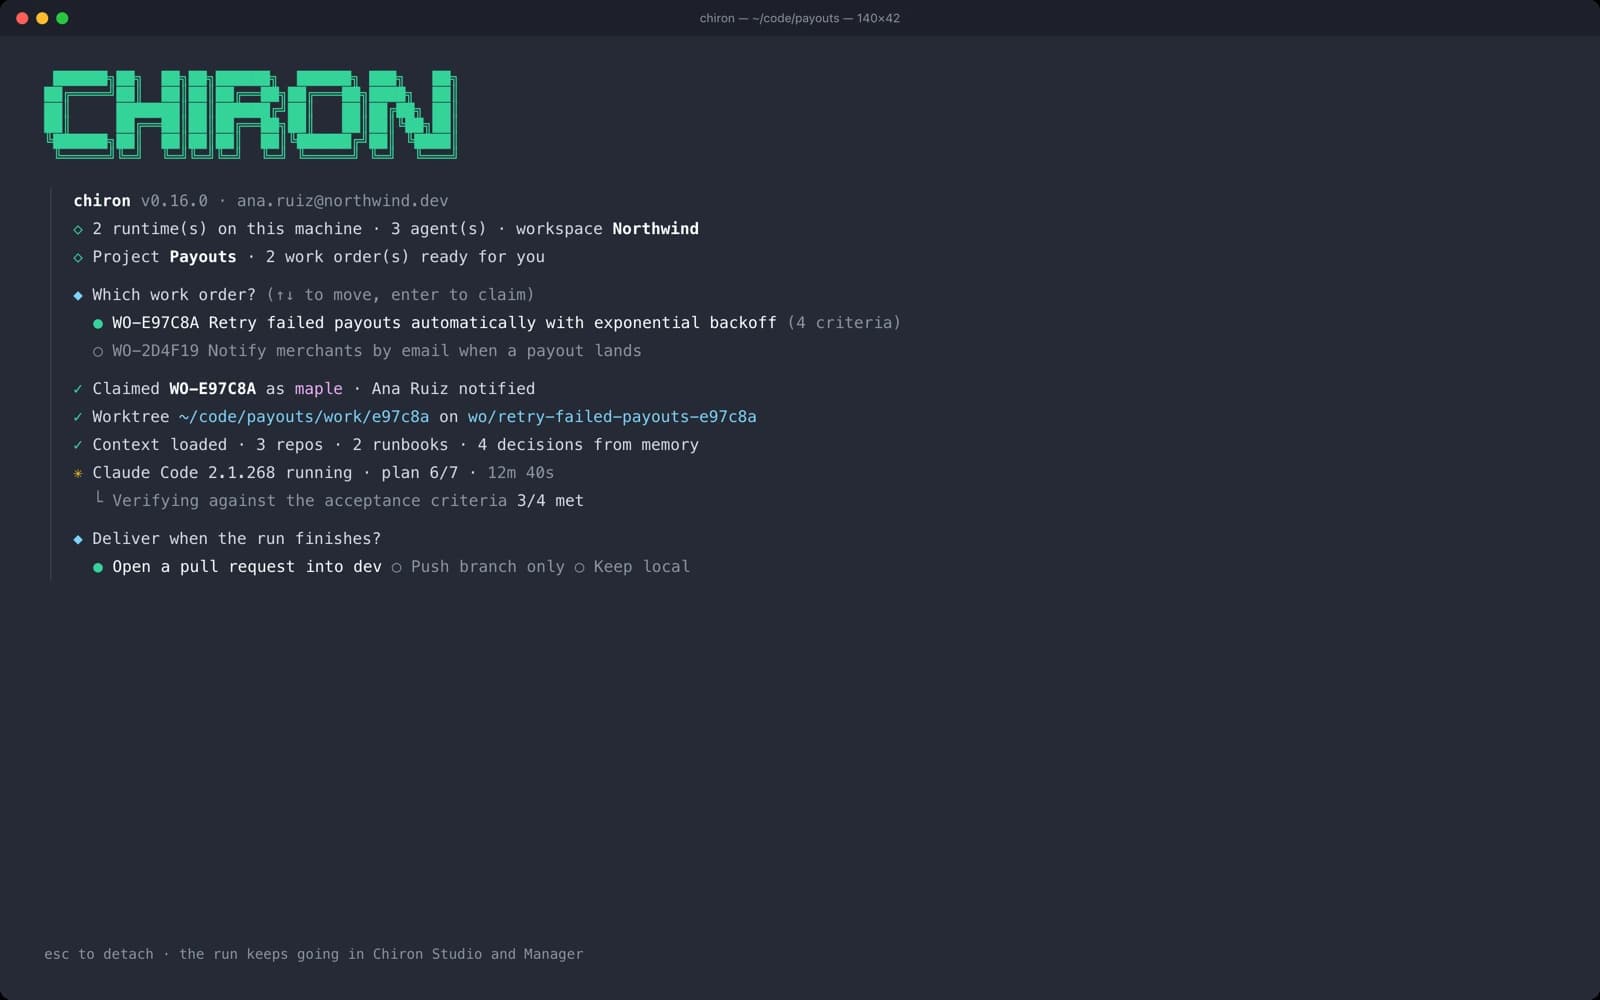Viewport: 1600px width, 1000px height.
Task: Click the CHIRON ASCII logo
Action: point(250,114)
